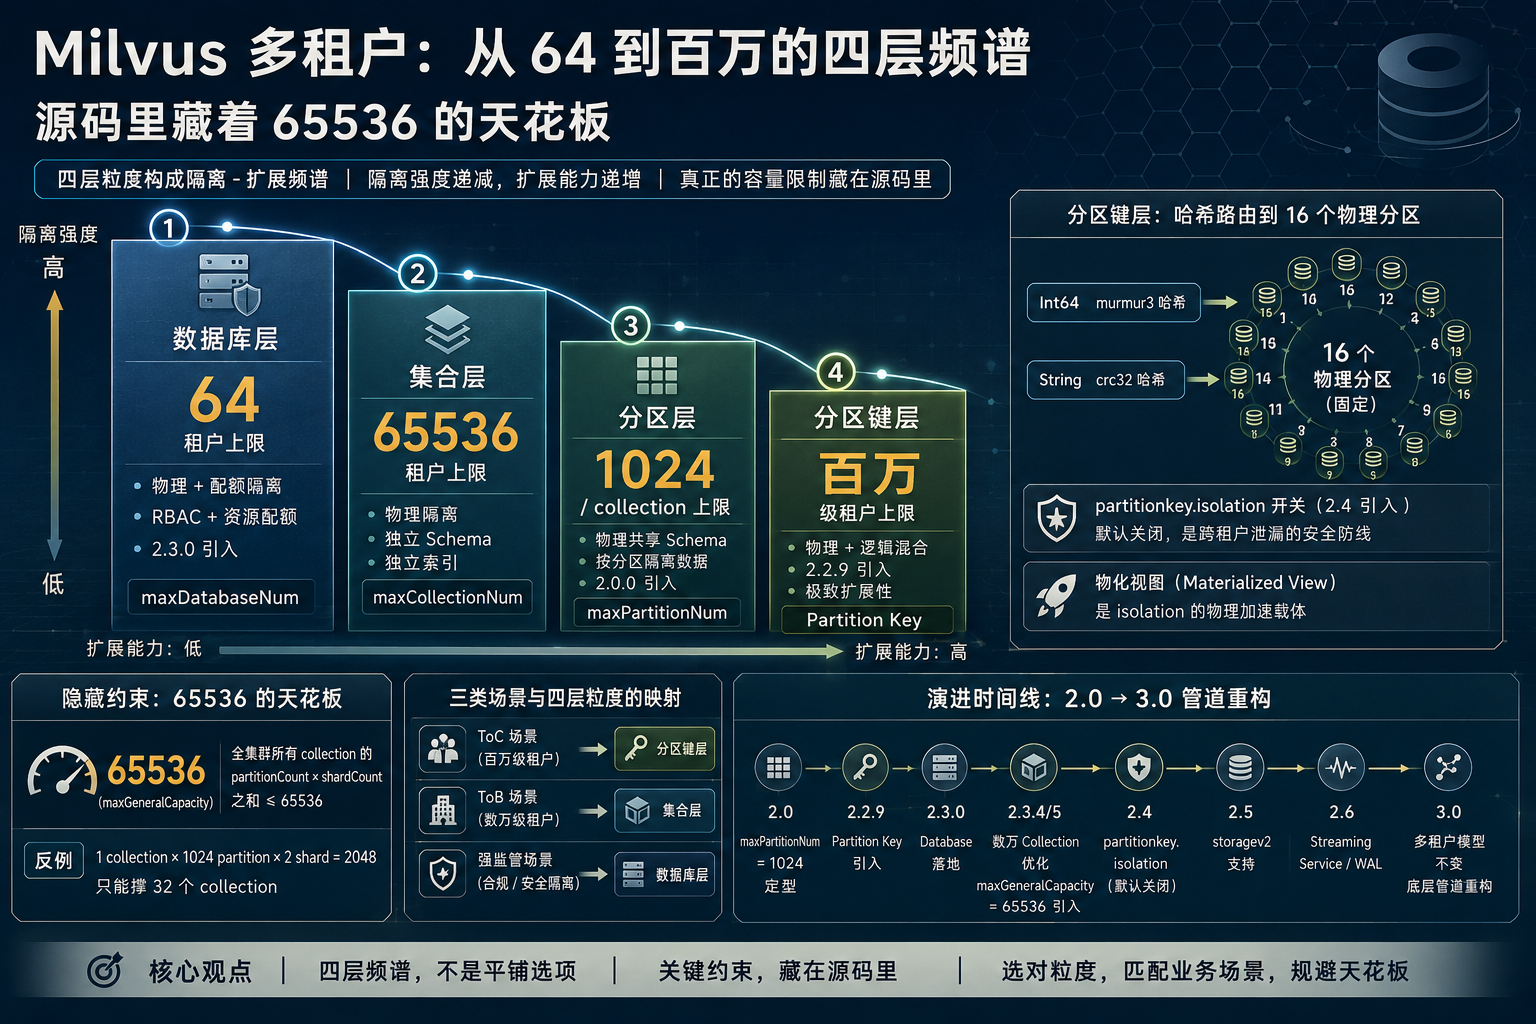The width and height of the screenshot is (1536, 1024).
Task: Click the shield icon above timeline 2.4
Action: click(1138, 768)
